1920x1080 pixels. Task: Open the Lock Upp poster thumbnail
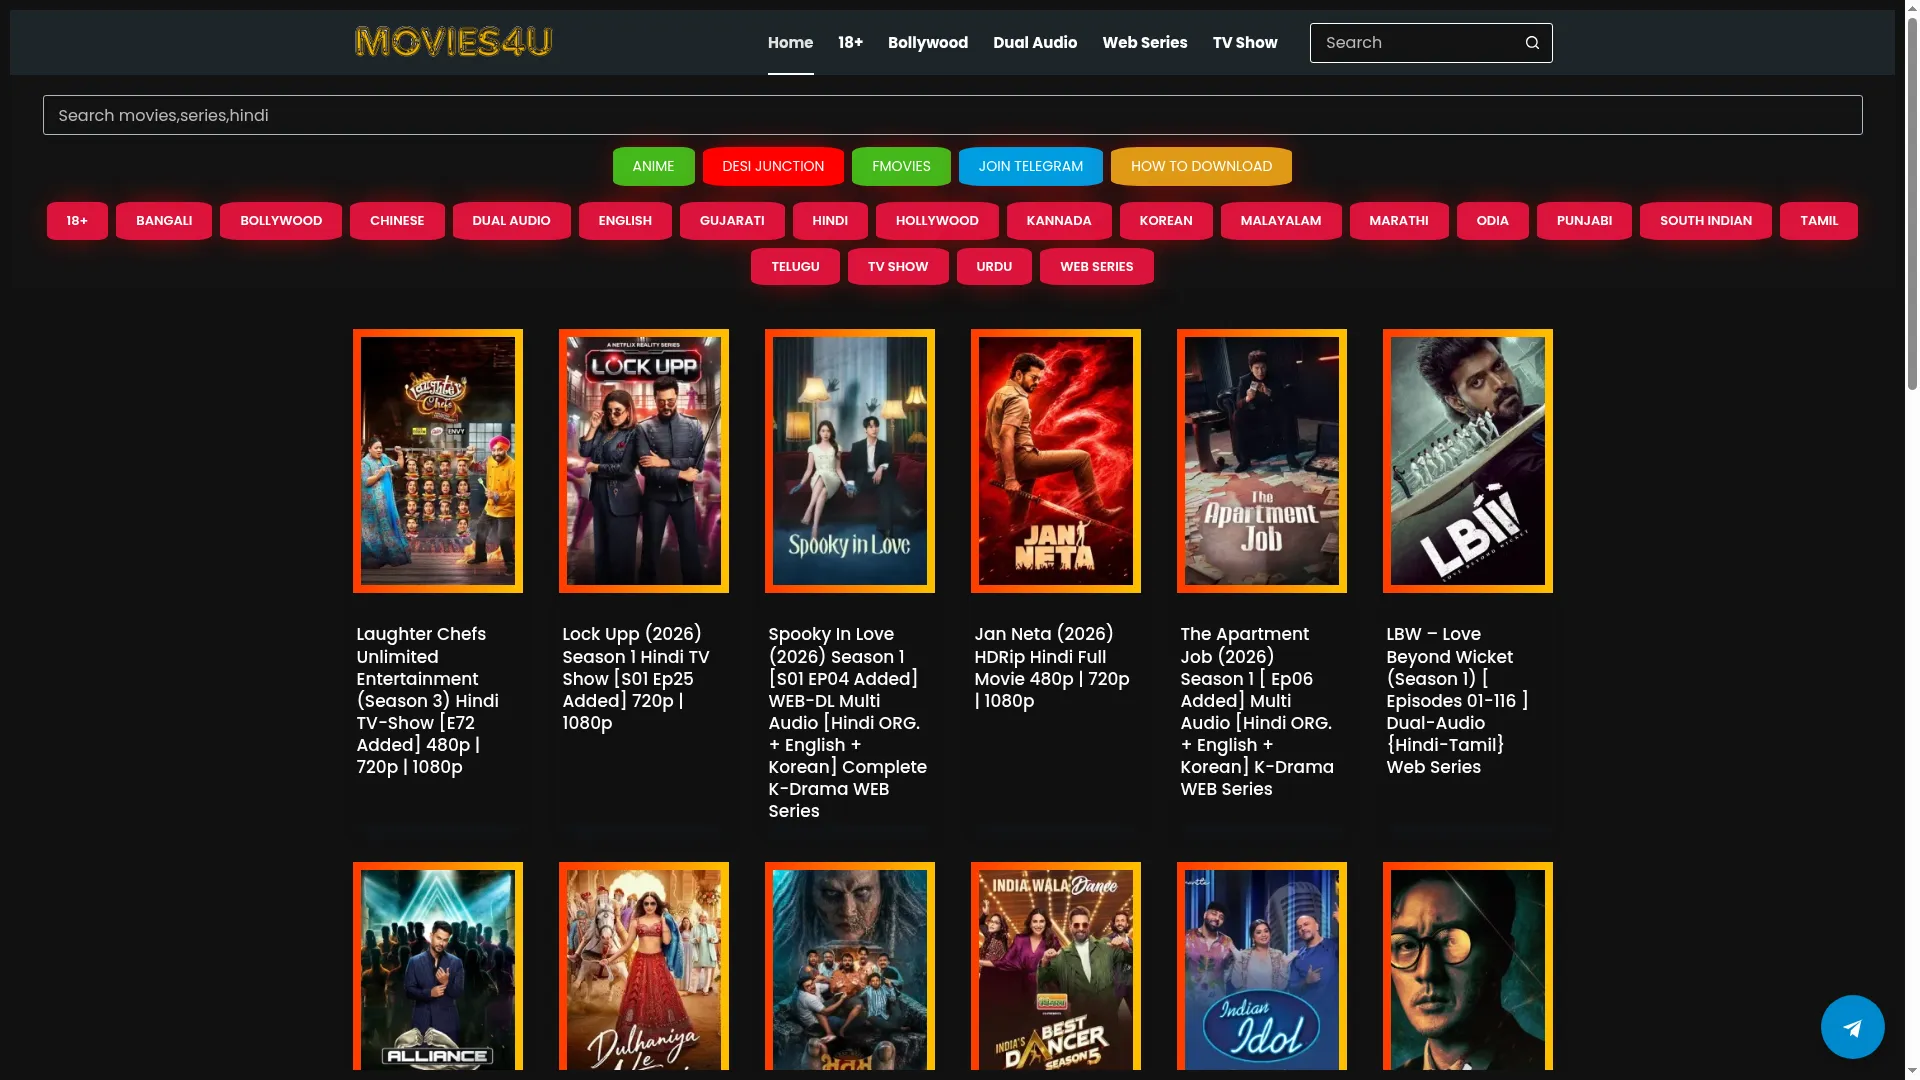click(x=644, y=461)
